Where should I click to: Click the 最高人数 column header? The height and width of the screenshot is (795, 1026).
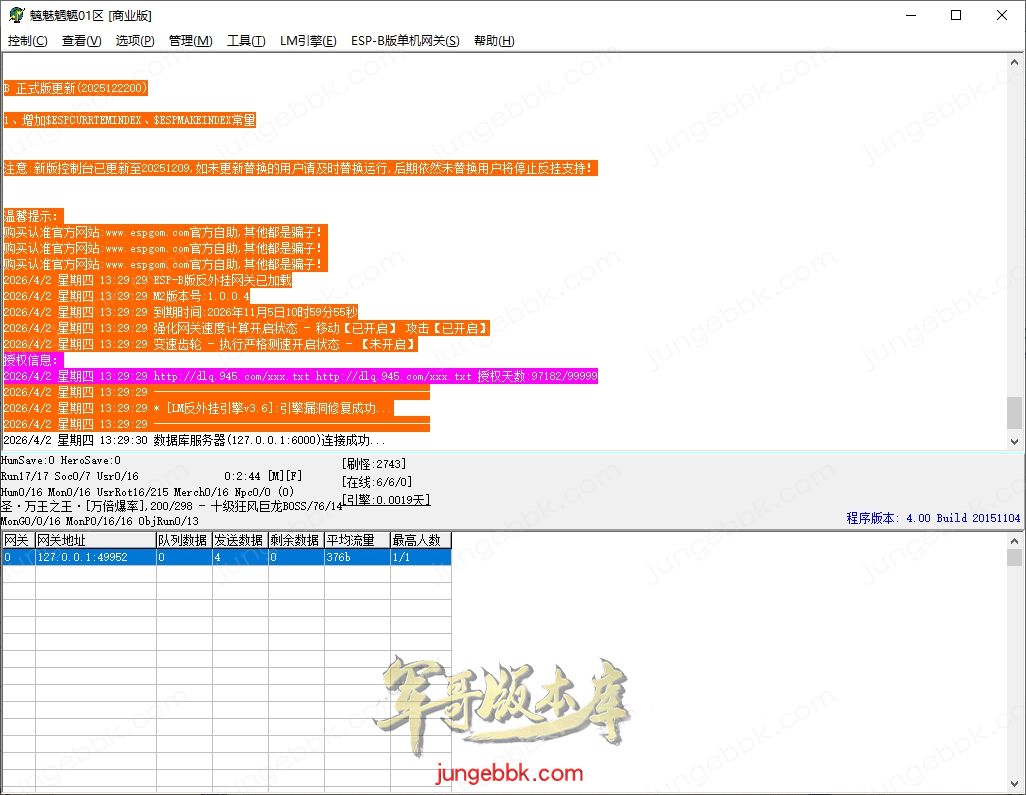pyautogui.click(x=419, y=540)
